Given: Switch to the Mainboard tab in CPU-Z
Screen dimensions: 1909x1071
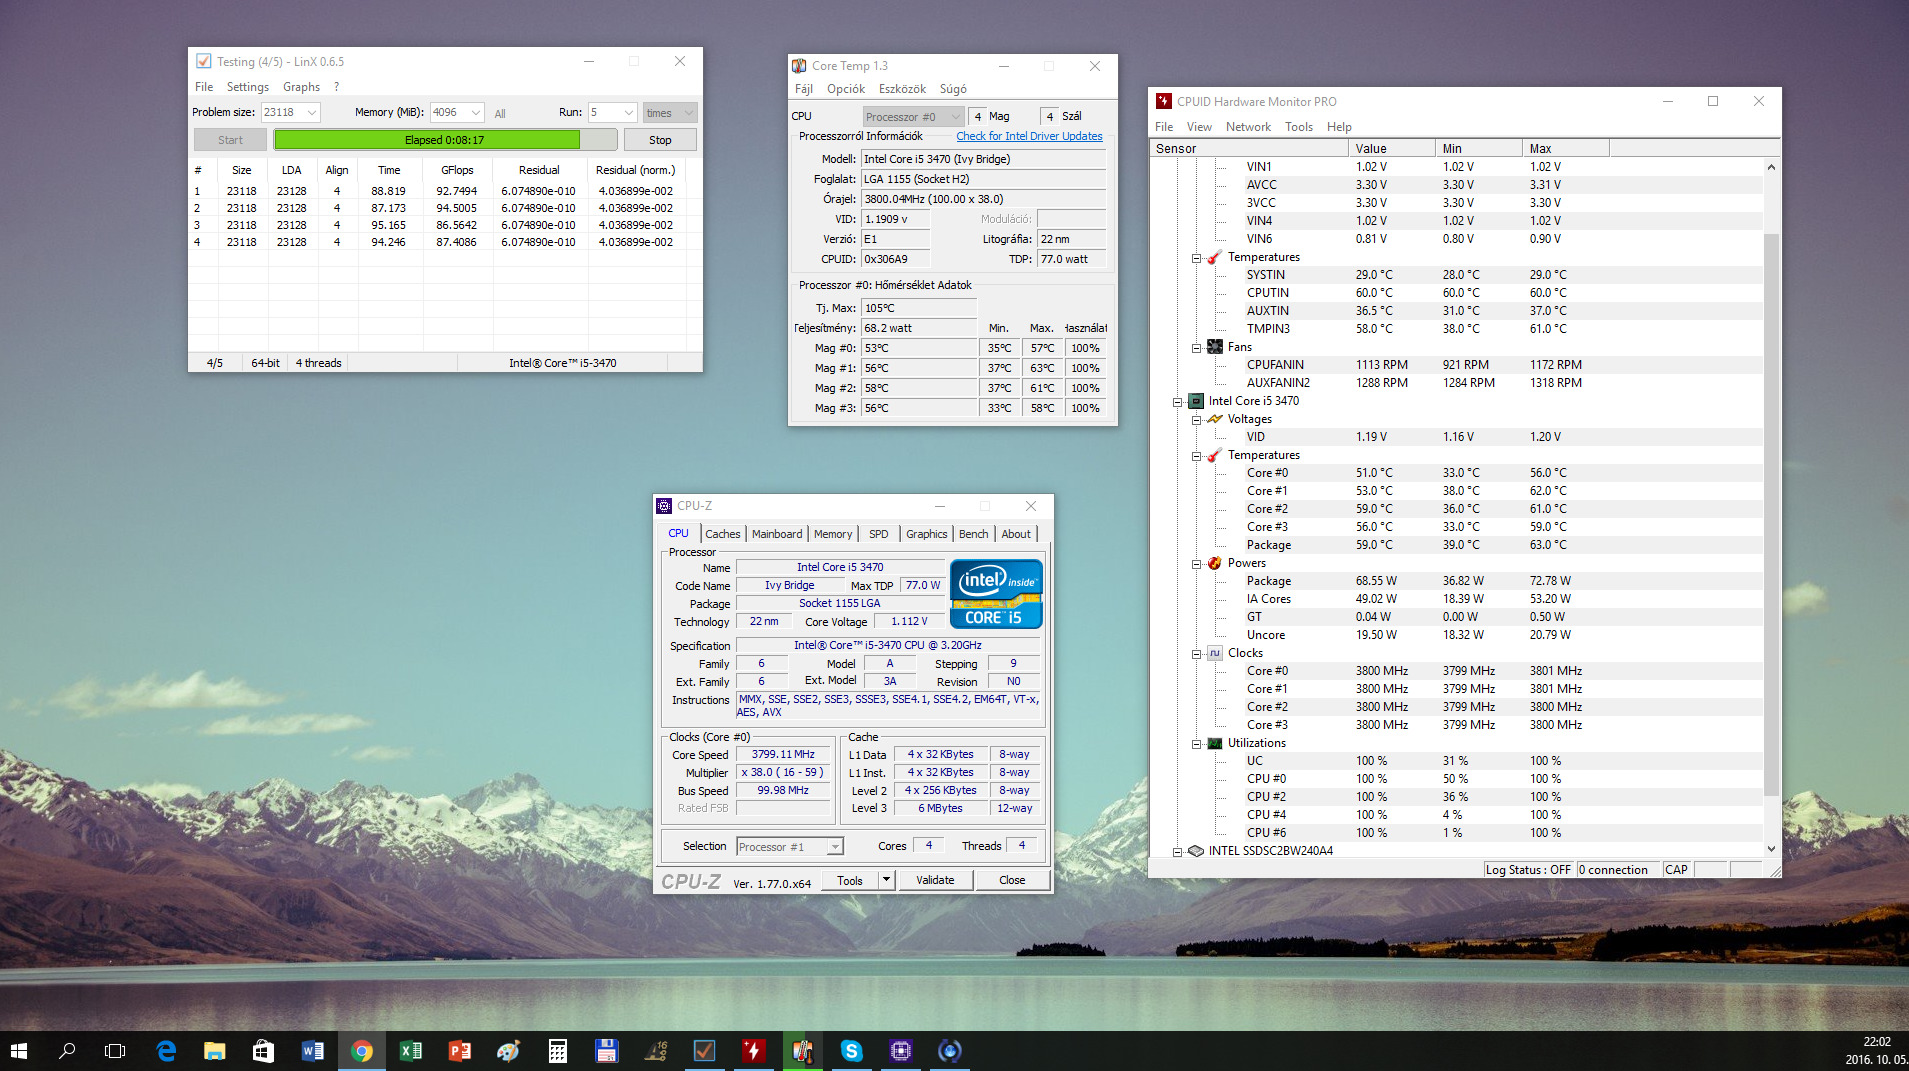Looking at the screenshot, I should 776,534.
